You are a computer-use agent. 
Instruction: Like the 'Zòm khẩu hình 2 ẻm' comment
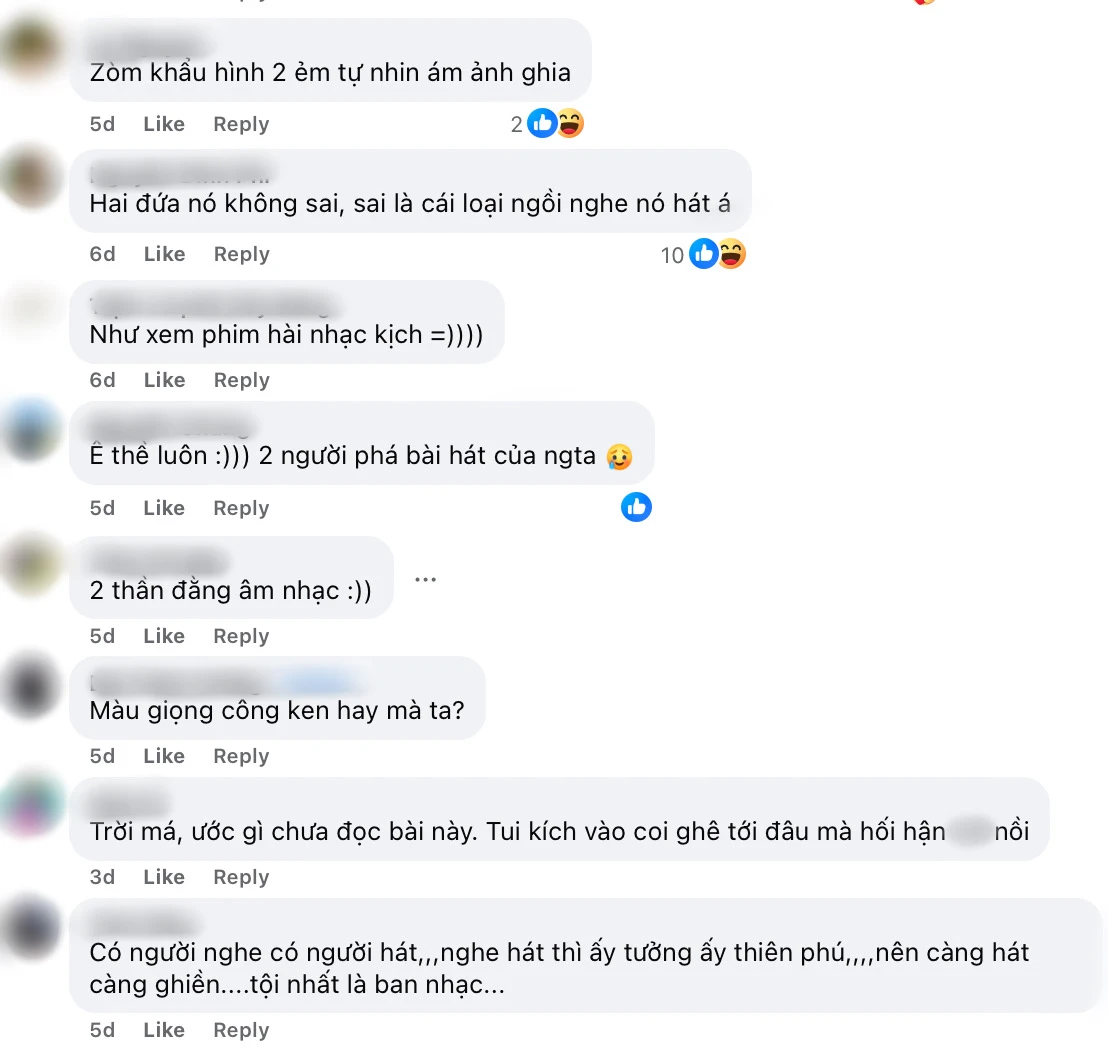pos(164,124)
